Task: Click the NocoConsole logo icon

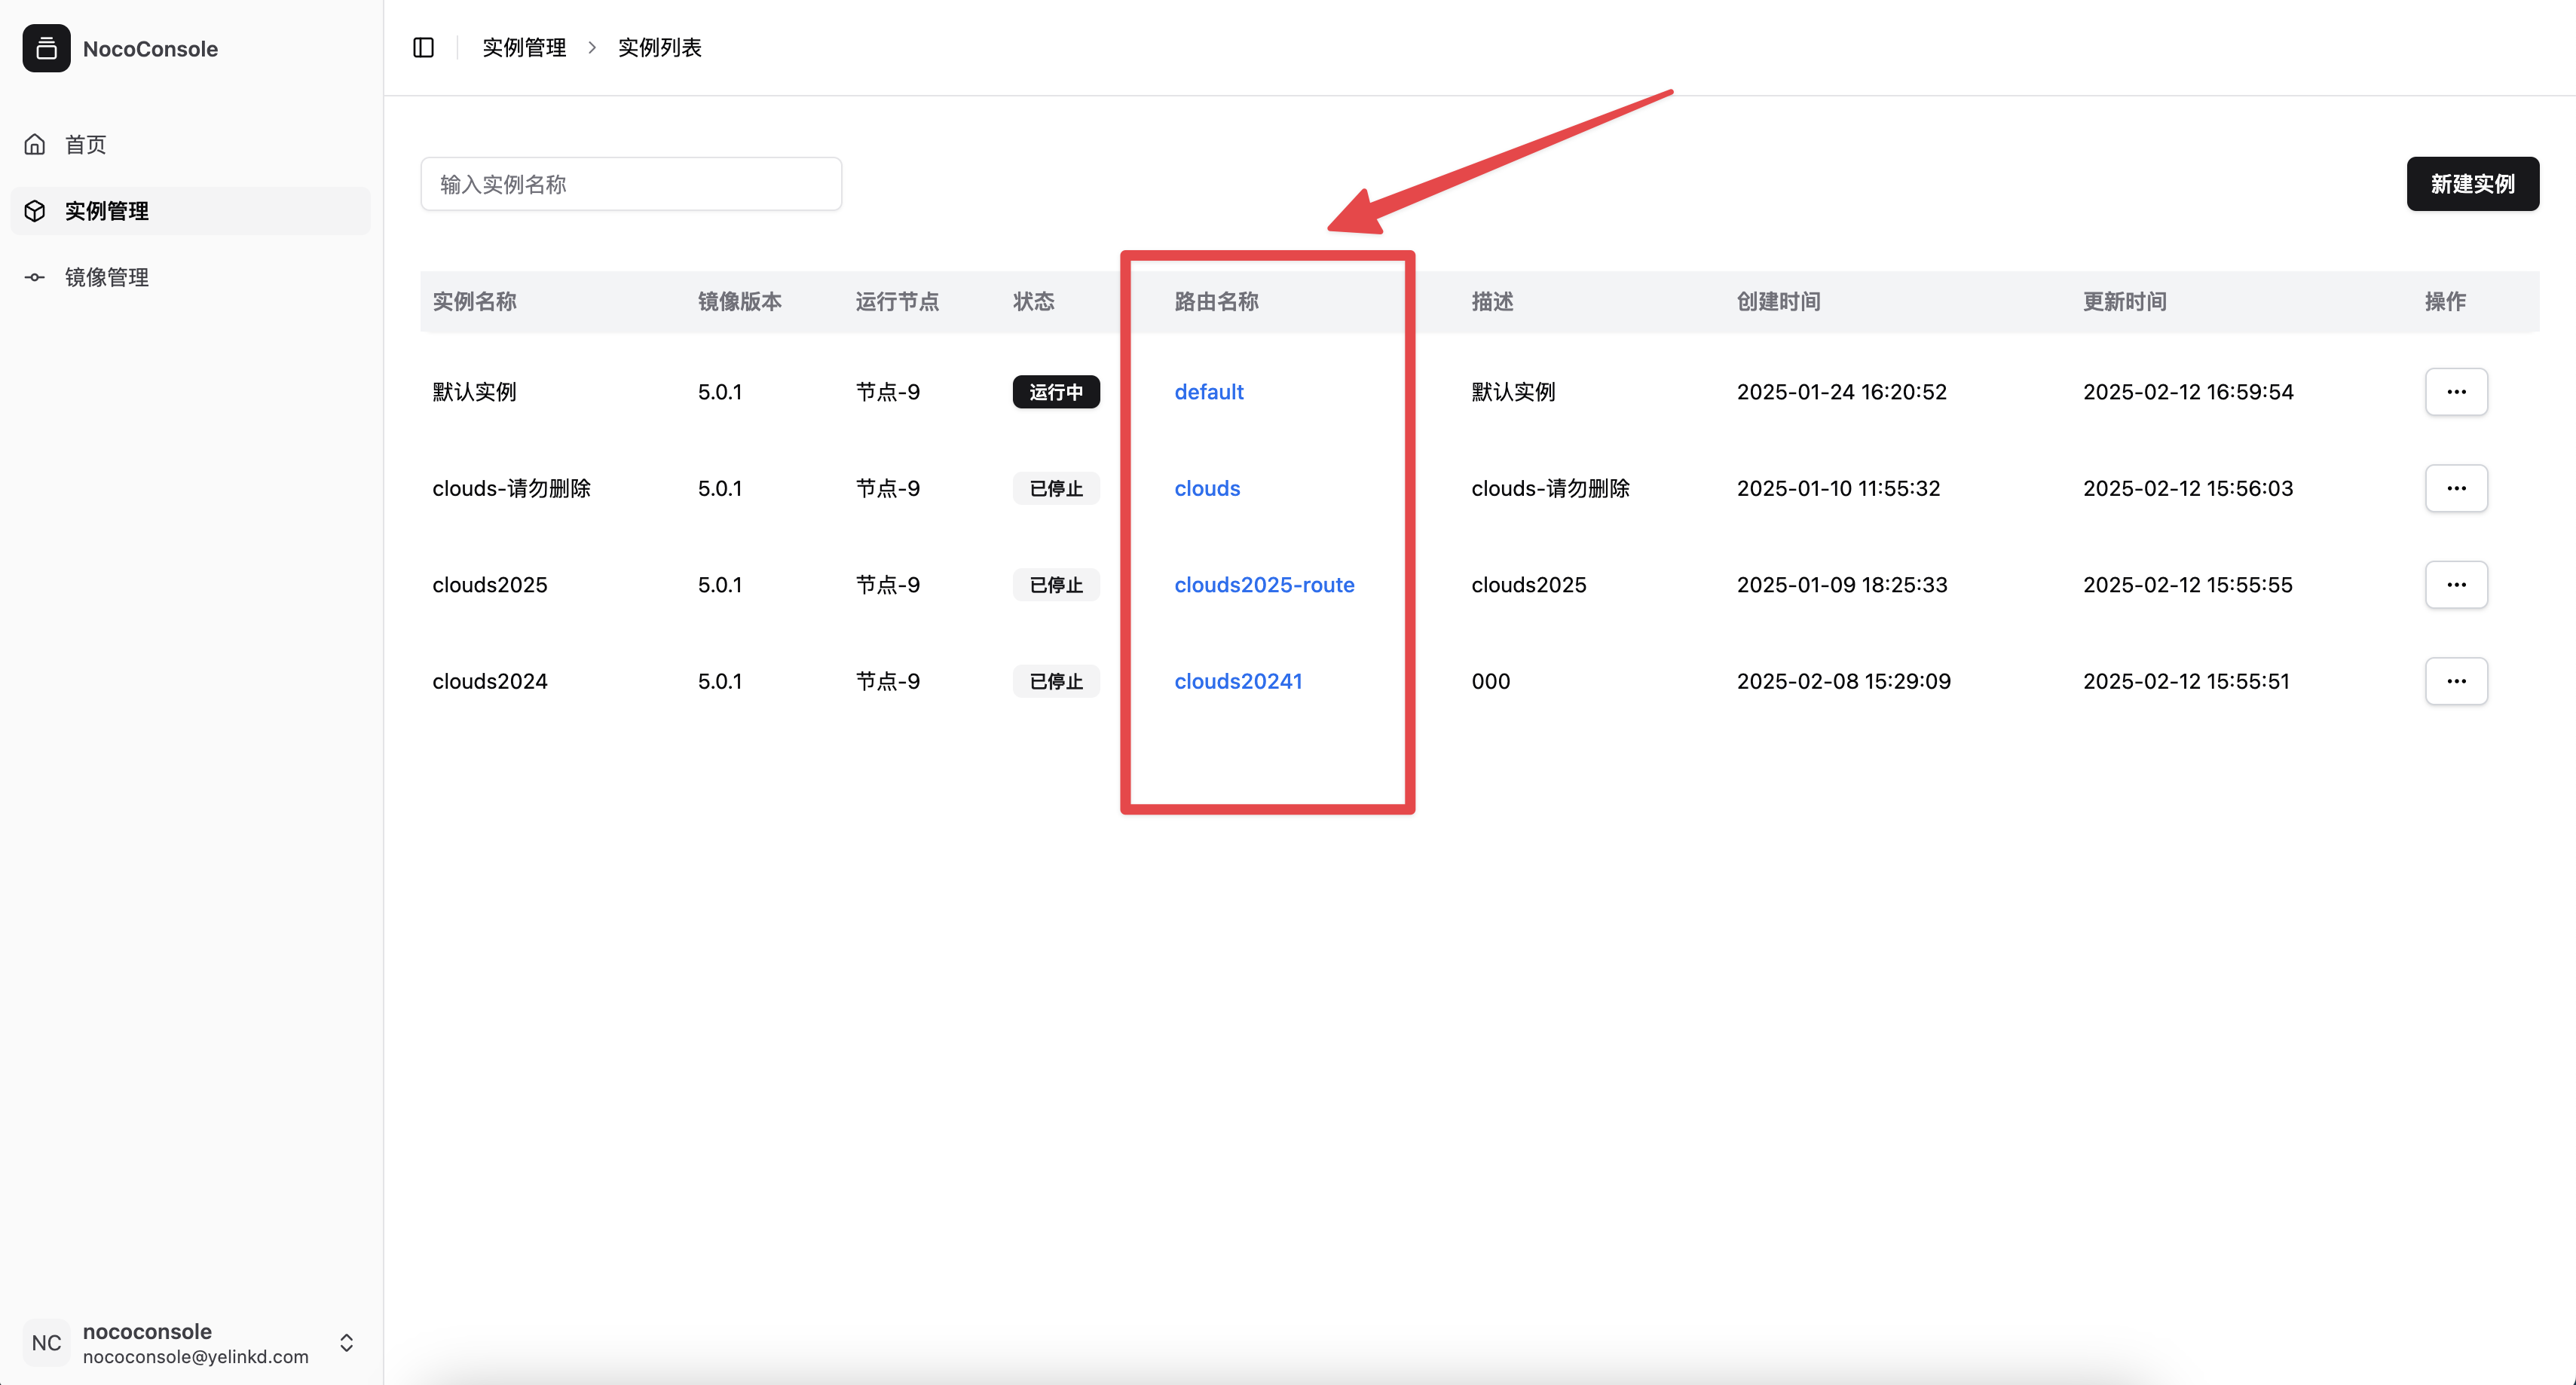Action: 46,48
